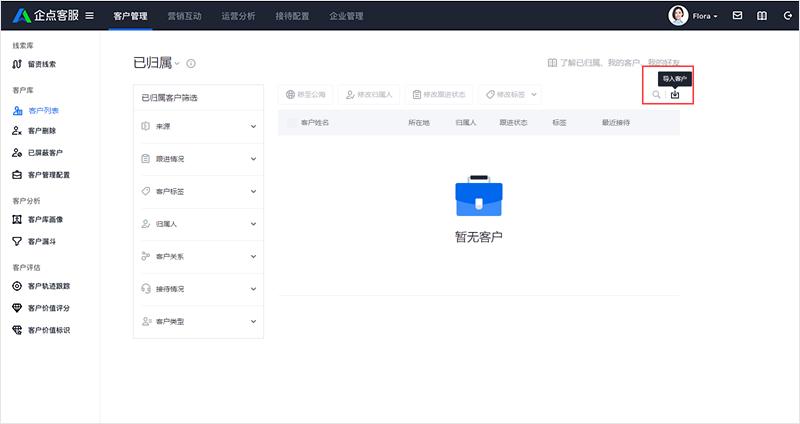Expand the 归属人 filter
This screenshot has width=800, height=424.
point(198,224)
